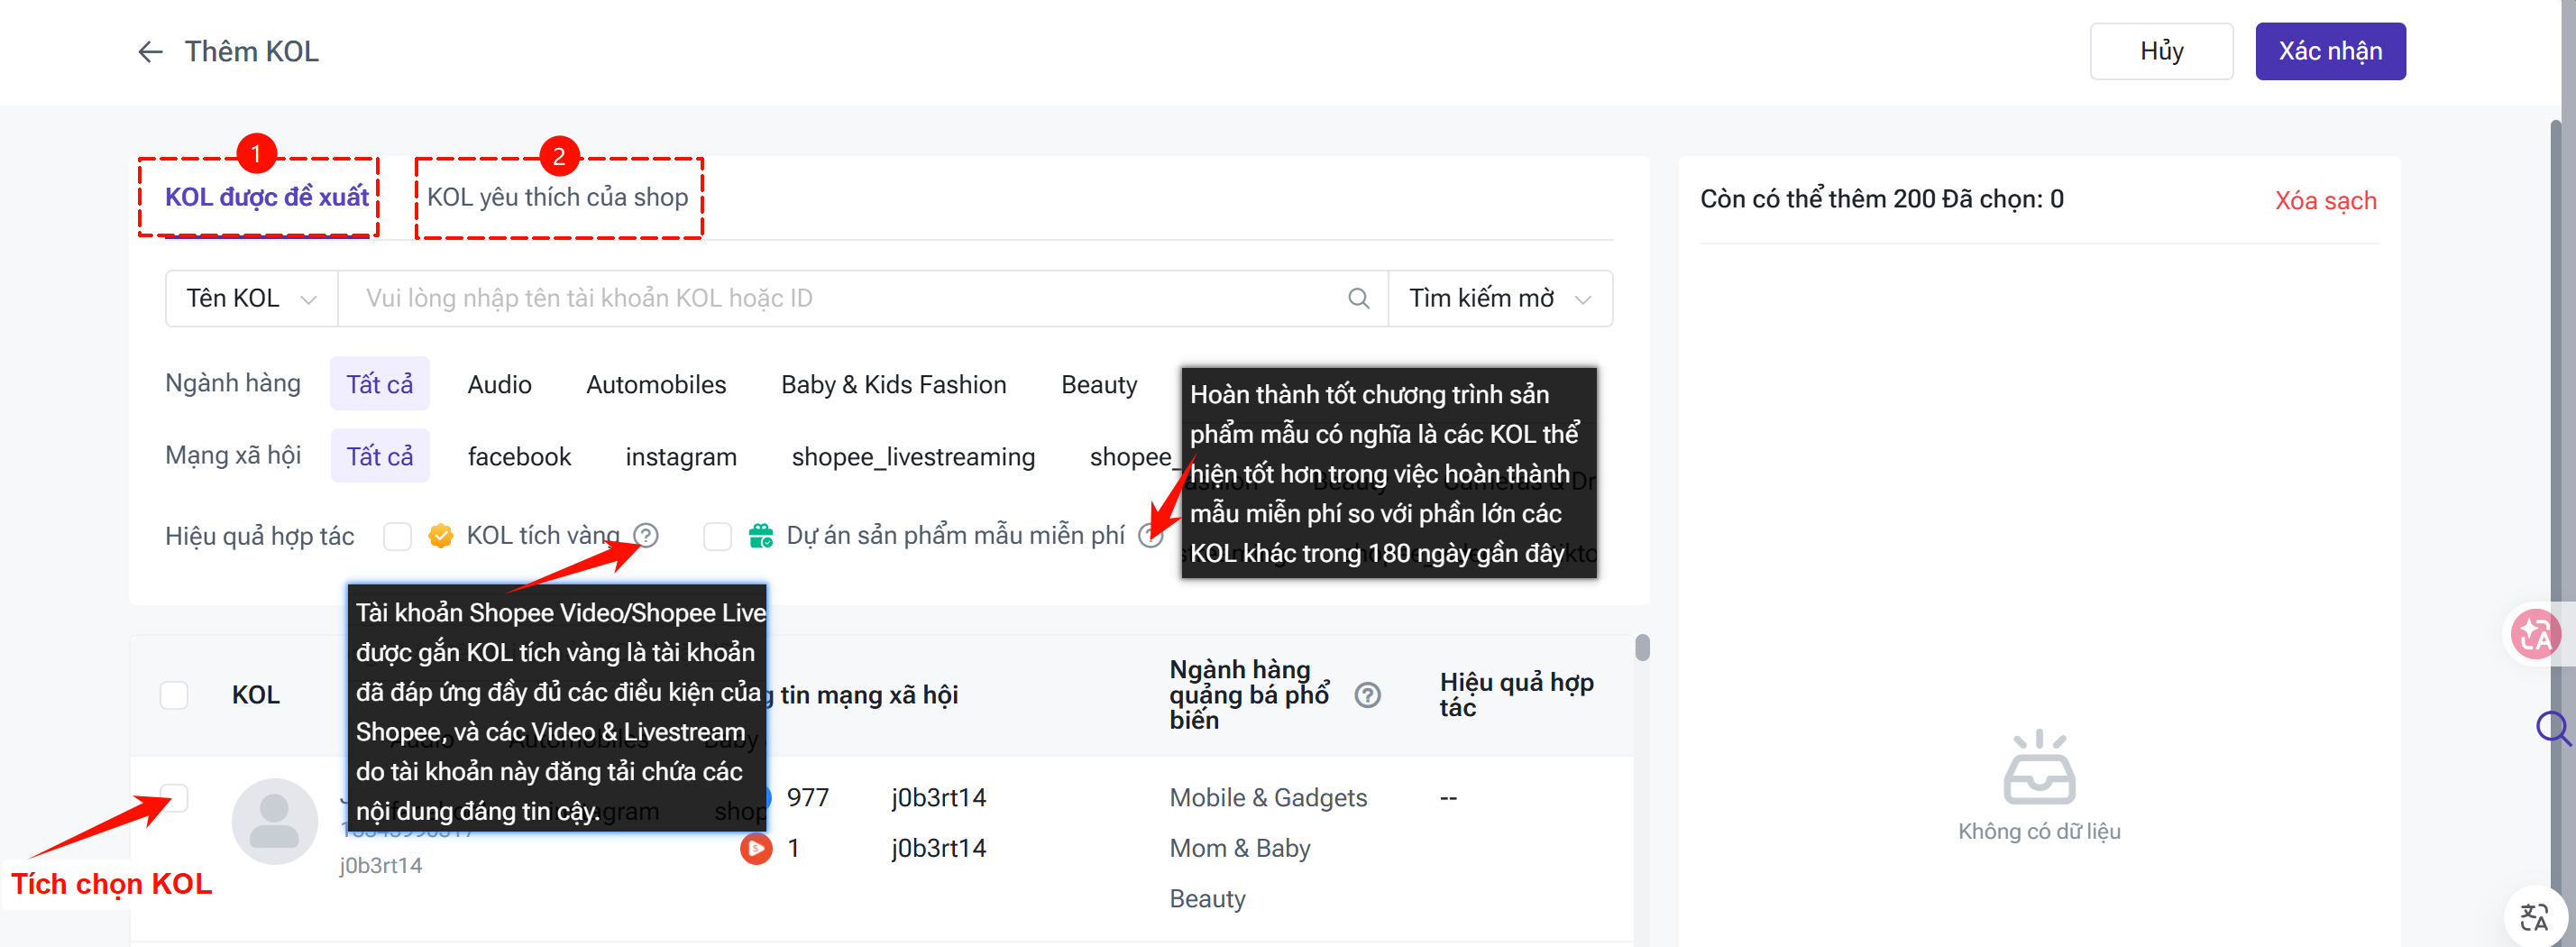This screenshot has height=947, width=2576.
Task: Open the Tìm kiếm mờ dropdown
Action: coord(1500,298)
